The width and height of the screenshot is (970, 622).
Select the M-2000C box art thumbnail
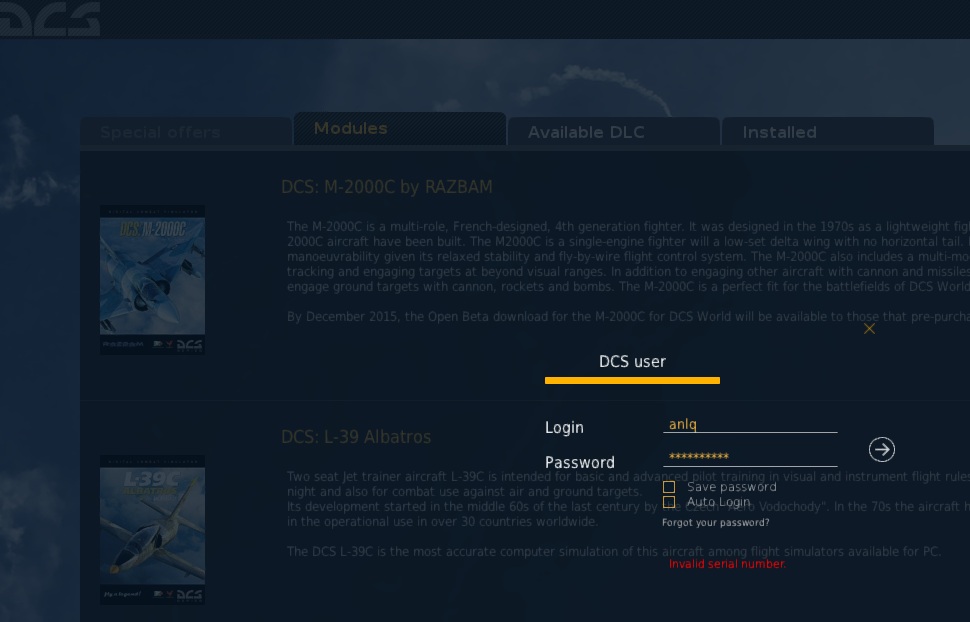pyautogui.click(x=152, y=280)
